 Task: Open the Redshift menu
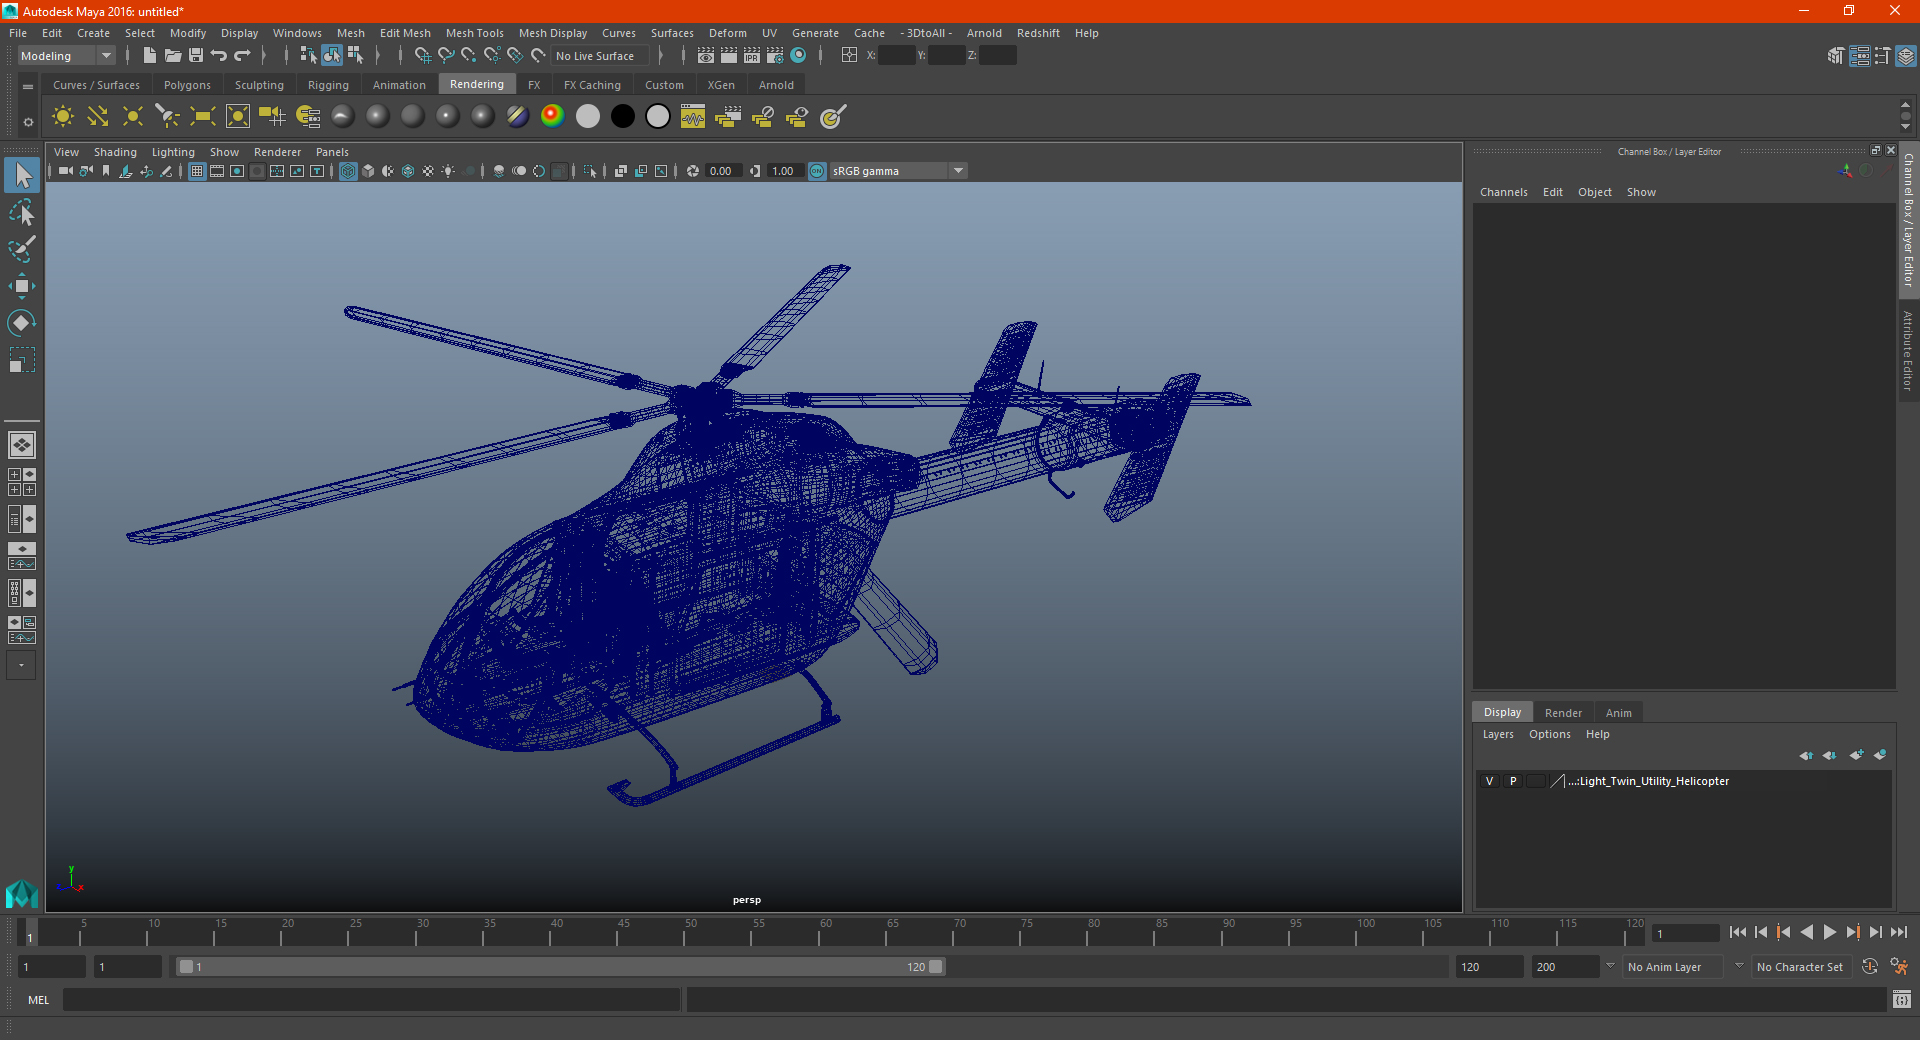click(x=1038, y=33)
